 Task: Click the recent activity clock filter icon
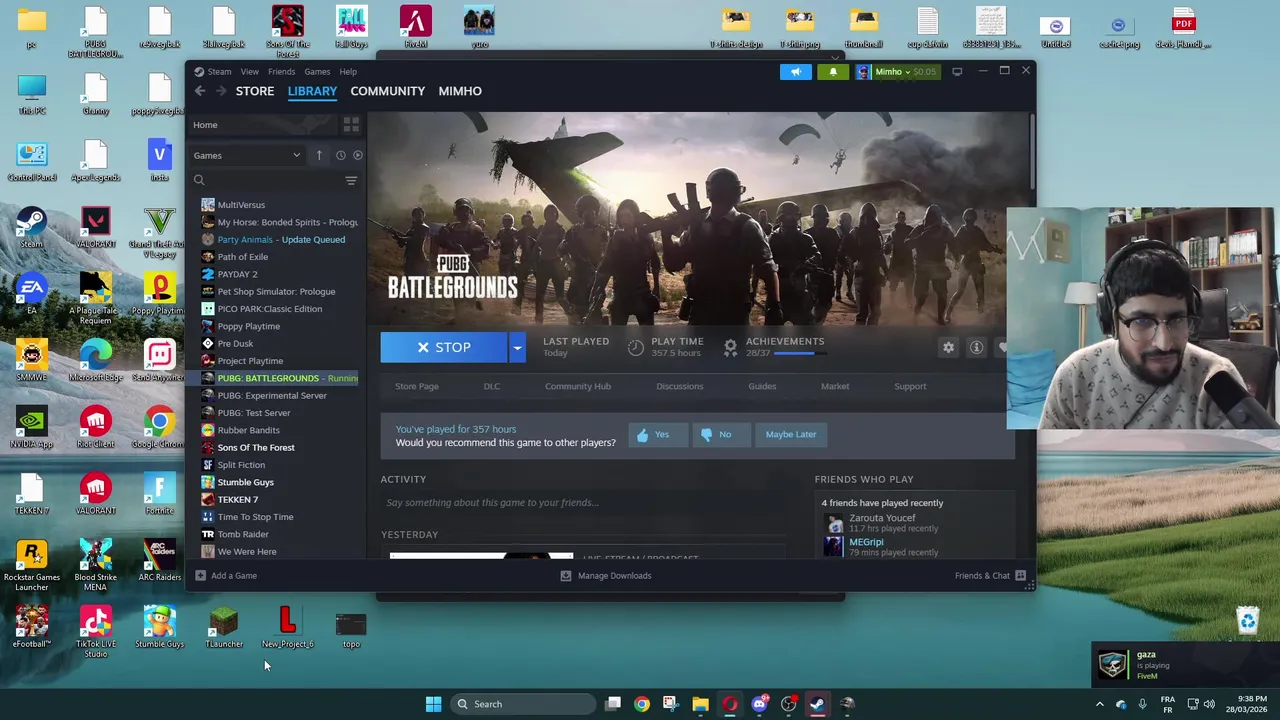[x=340, y=155]
